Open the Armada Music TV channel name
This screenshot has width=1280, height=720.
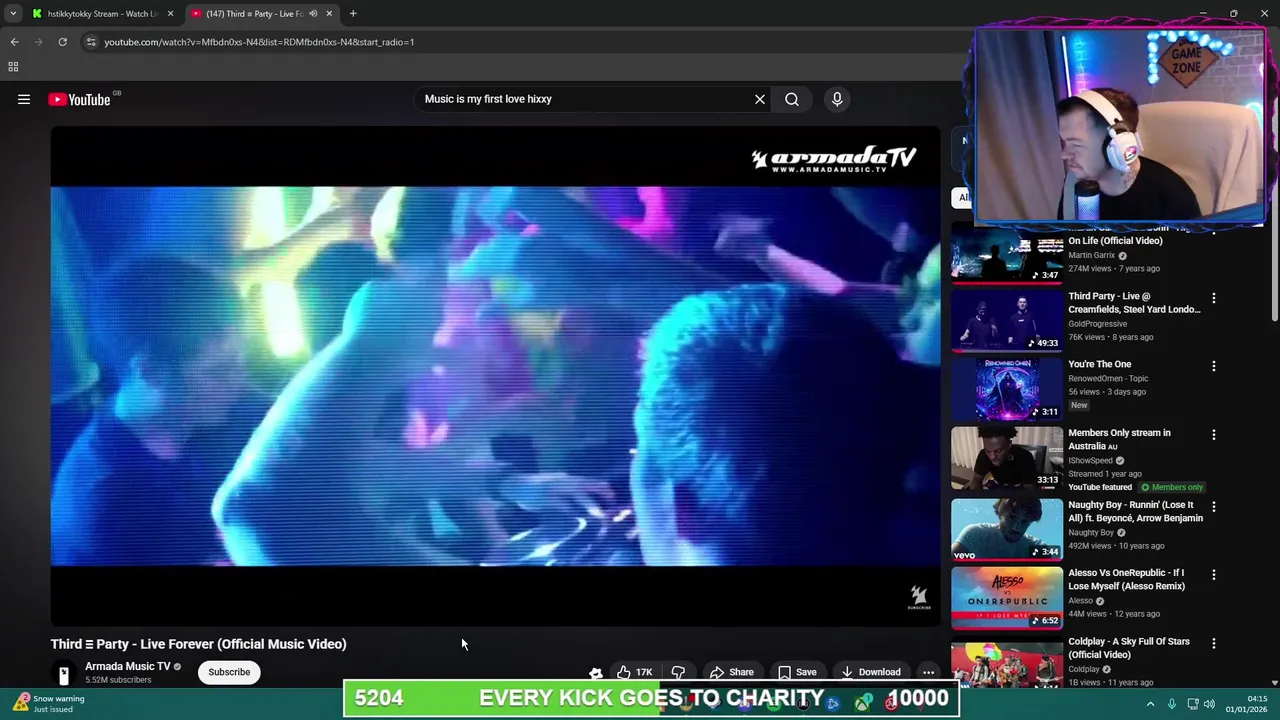[x=128, y=666]
